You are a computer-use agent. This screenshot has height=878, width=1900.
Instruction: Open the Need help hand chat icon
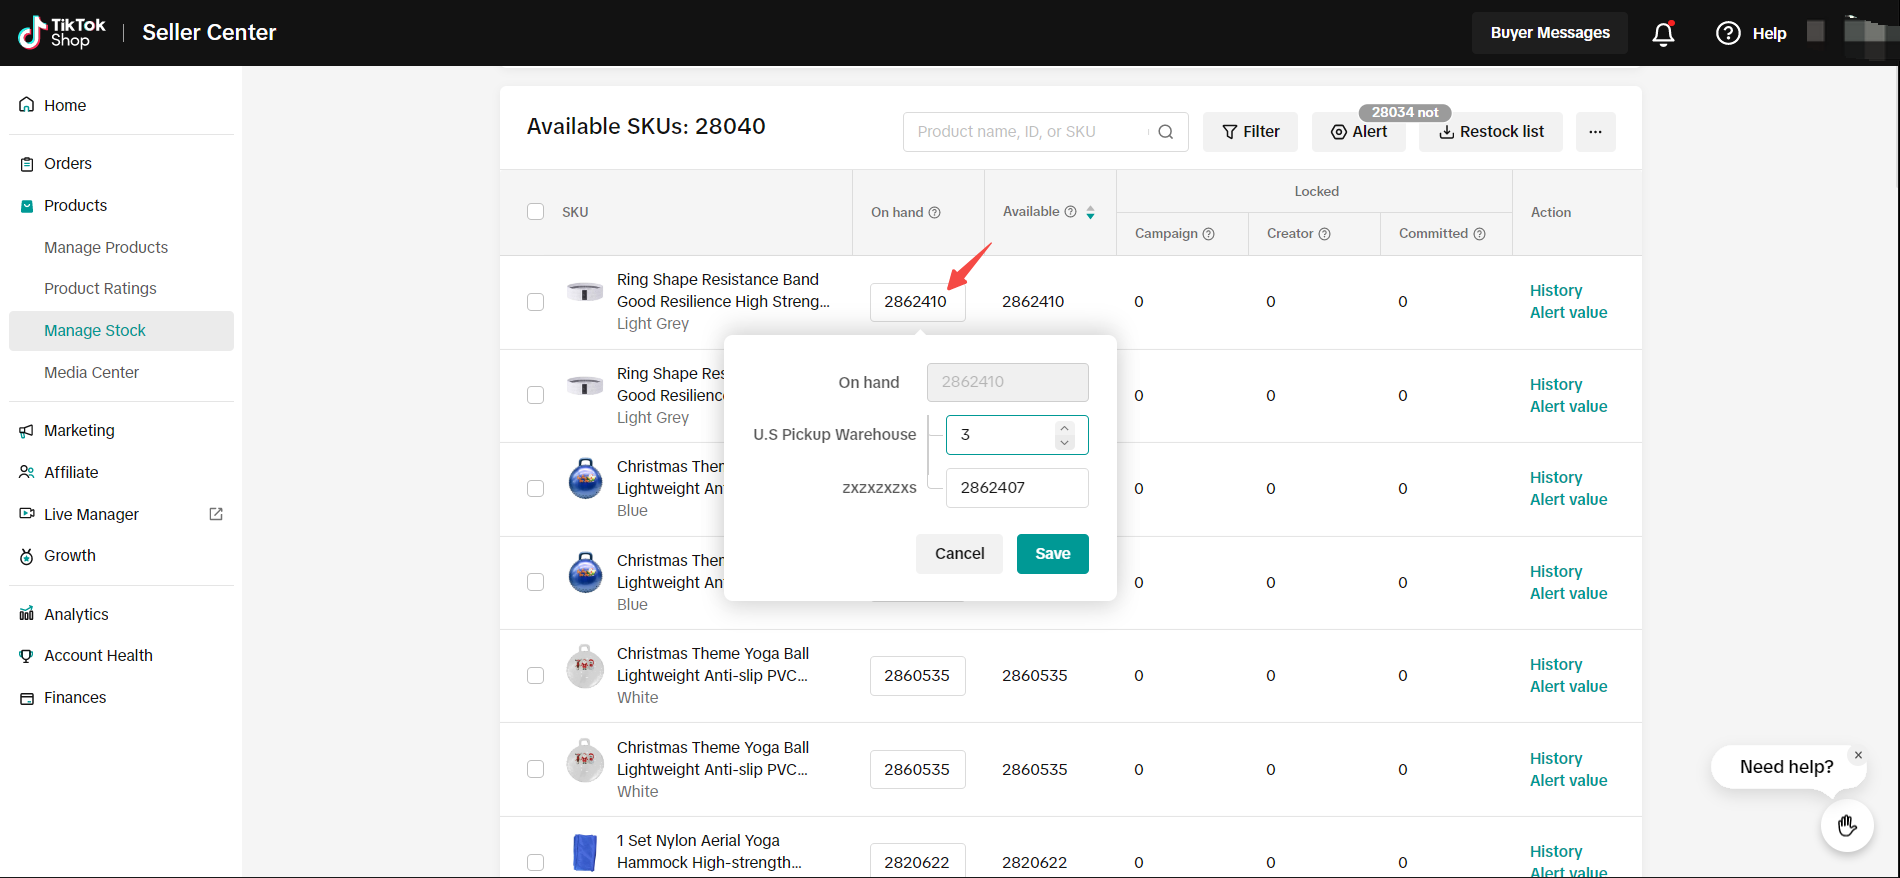pos(1846,825)
